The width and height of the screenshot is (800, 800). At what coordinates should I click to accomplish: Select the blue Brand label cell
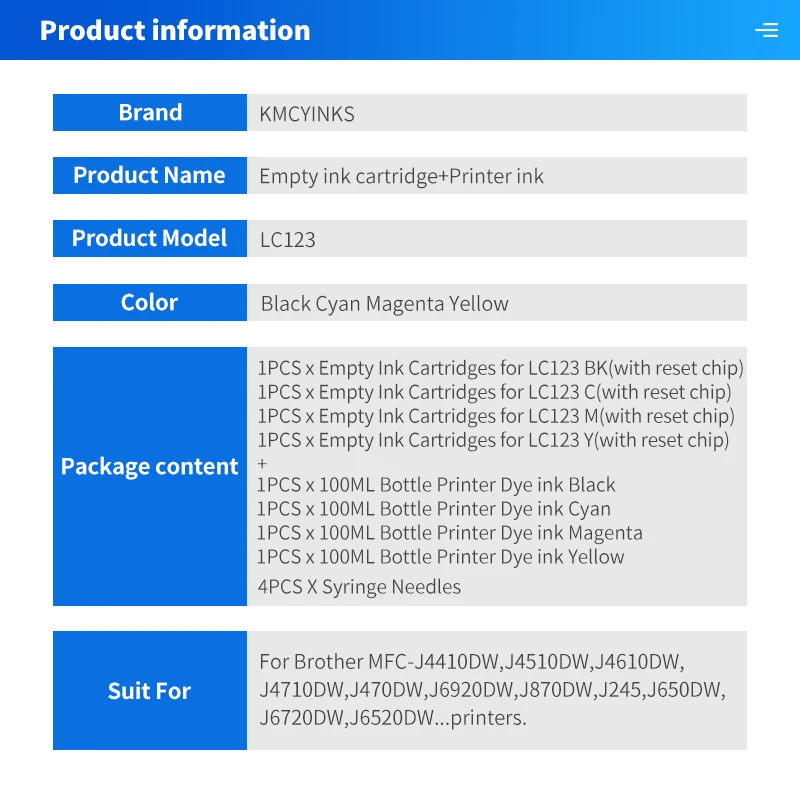150,112
